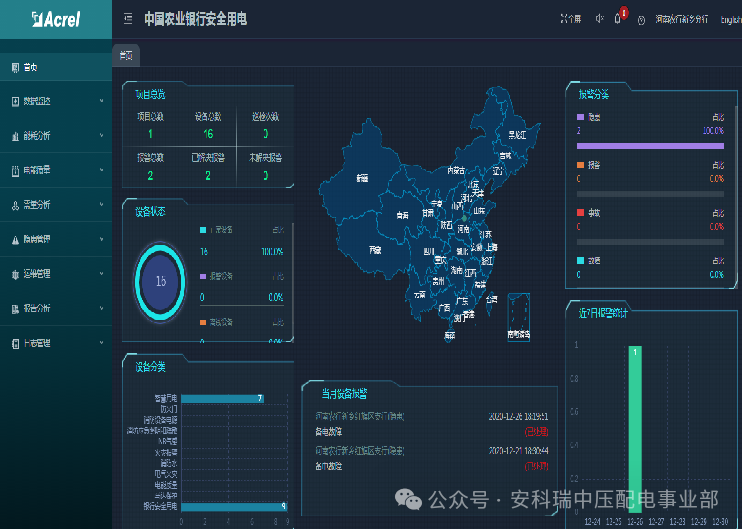
Task: Click the device status donut chart showing 16
Action: click(160, 282)
